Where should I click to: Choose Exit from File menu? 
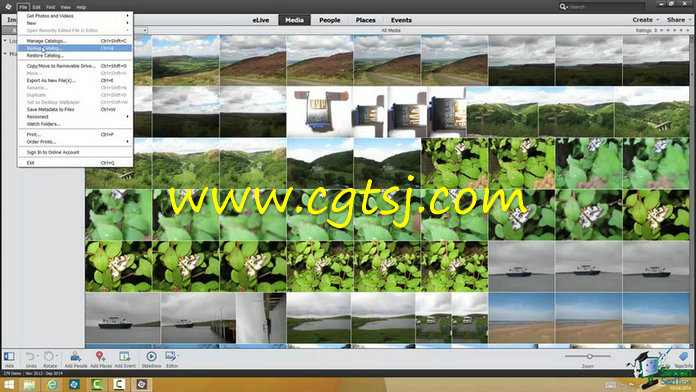75,163
